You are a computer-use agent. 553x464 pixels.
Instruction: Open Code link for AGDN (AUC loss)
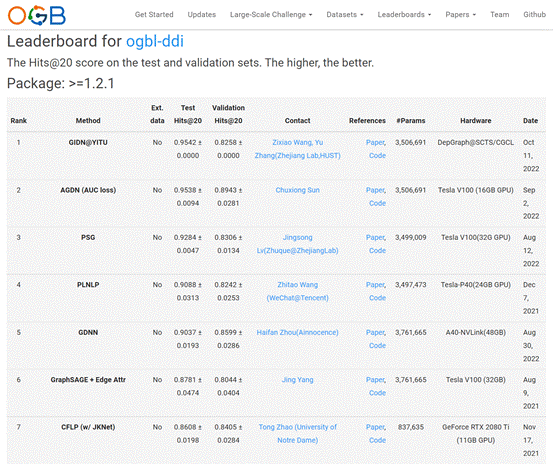tap(377, 203)
